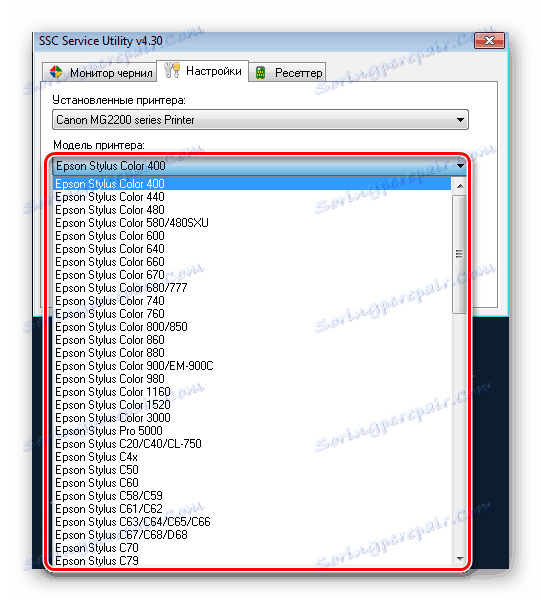The image size is (541, 601).
Task: Select Epson Stylus Pro 5000
Action: 252,431
